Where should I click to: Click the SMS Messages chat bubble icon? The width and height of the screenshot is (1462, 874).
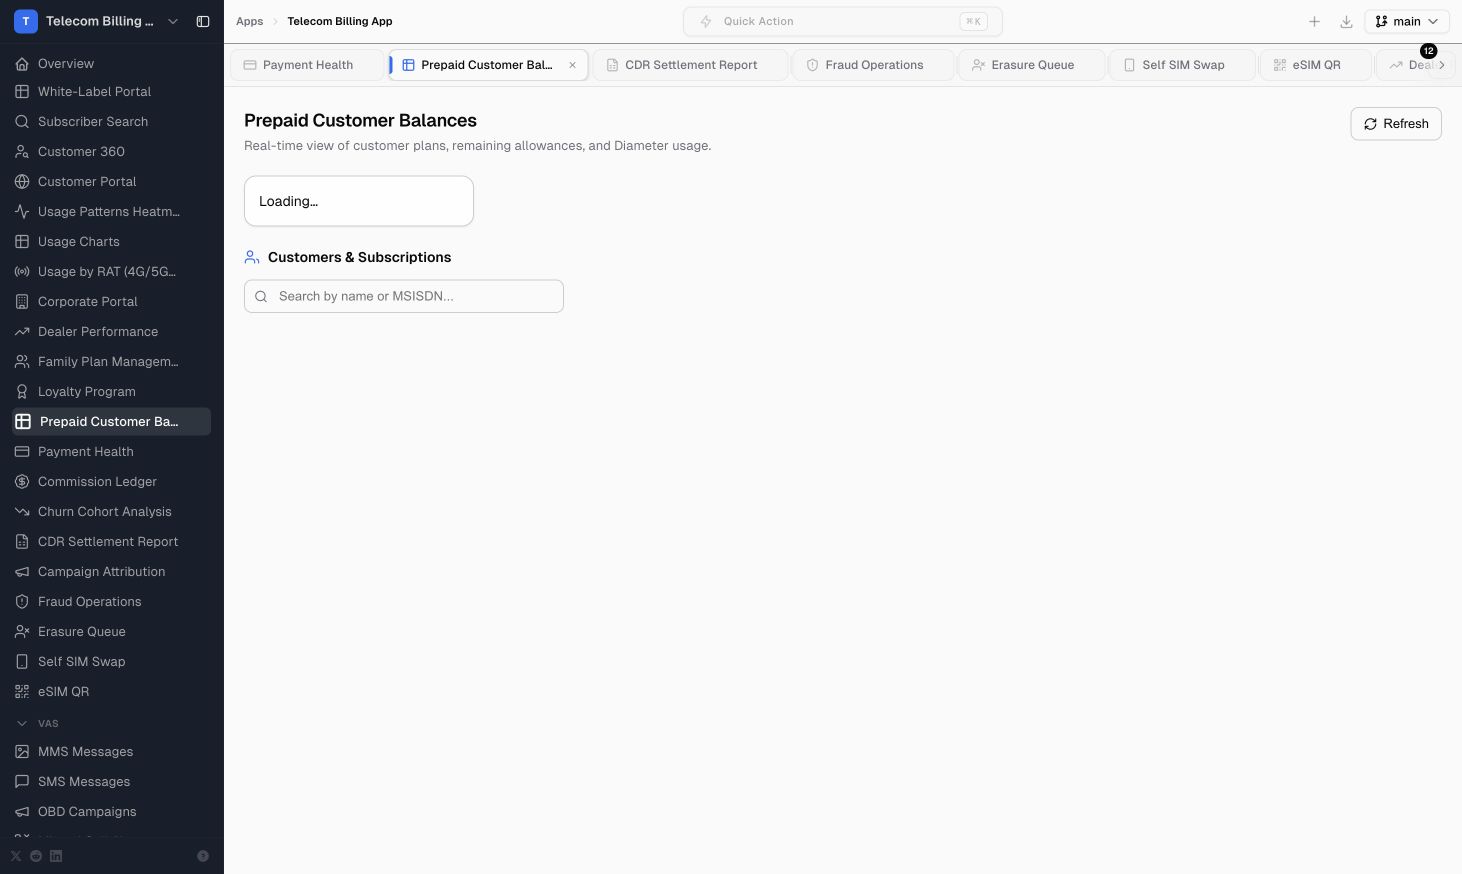pos(22,781)
